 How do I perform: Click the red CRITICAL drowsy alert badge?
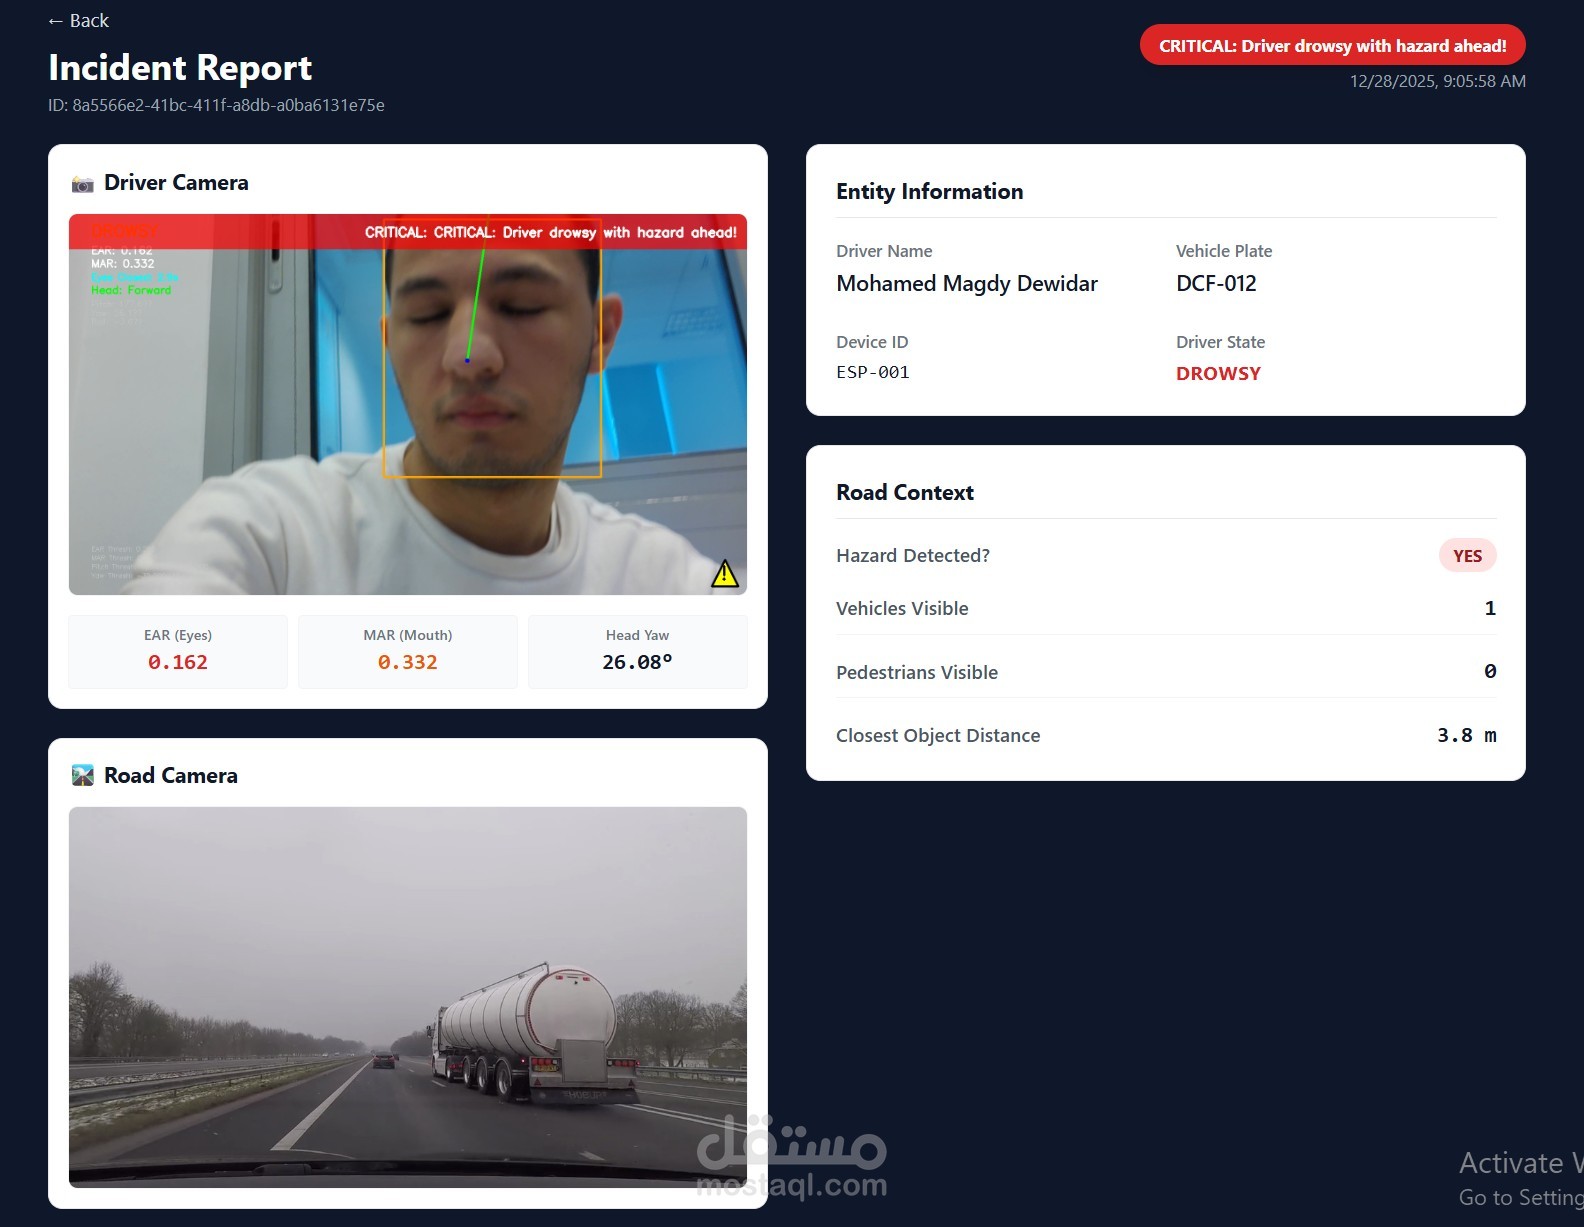tap(1332, 45)
